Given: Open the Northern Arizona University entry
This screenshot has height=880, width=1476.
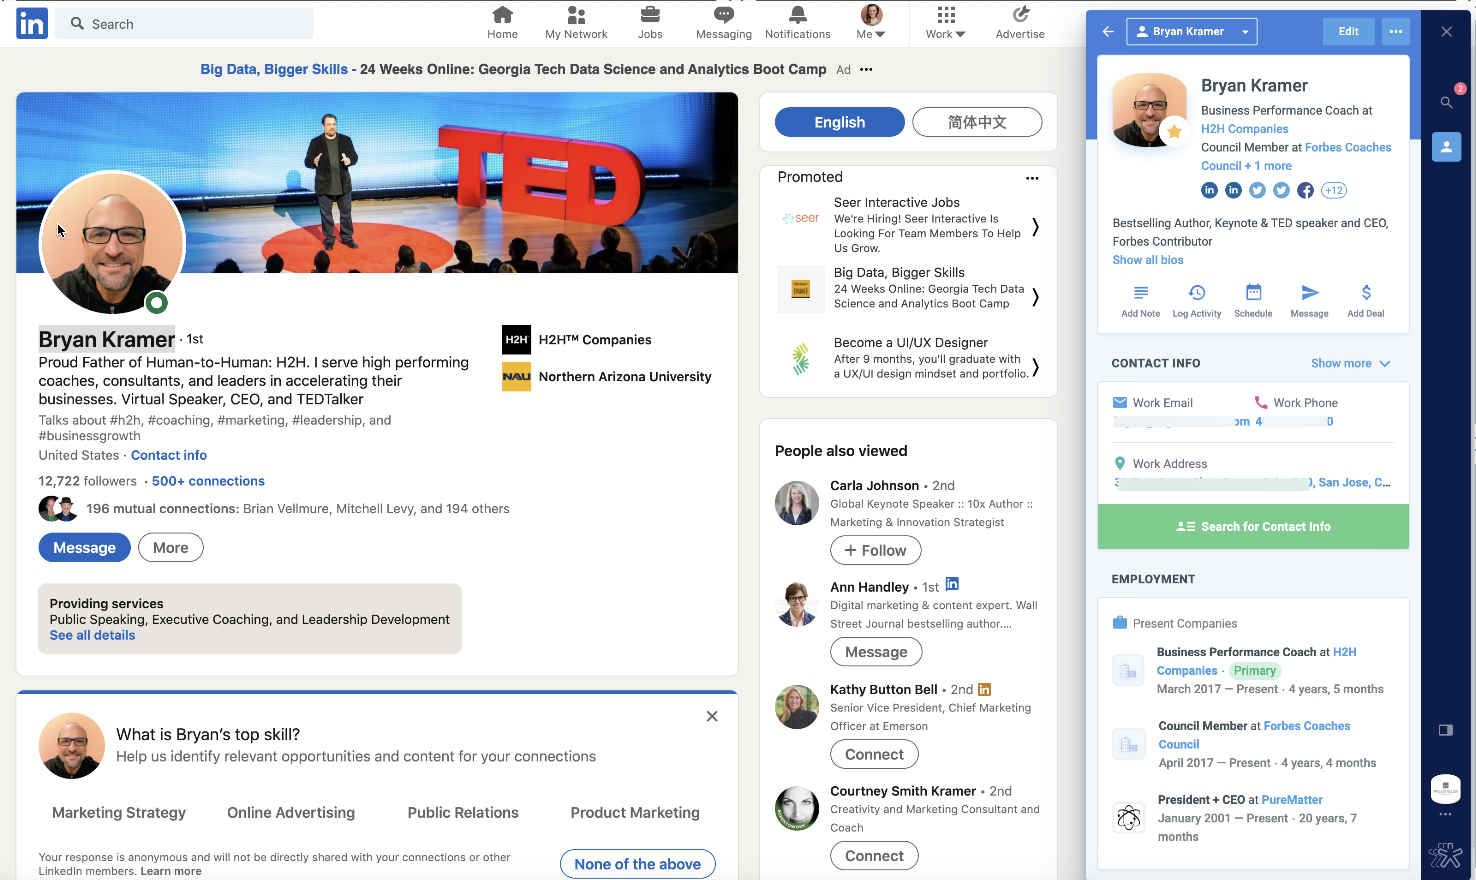Looking at the screenshot, I should point(607,377).
